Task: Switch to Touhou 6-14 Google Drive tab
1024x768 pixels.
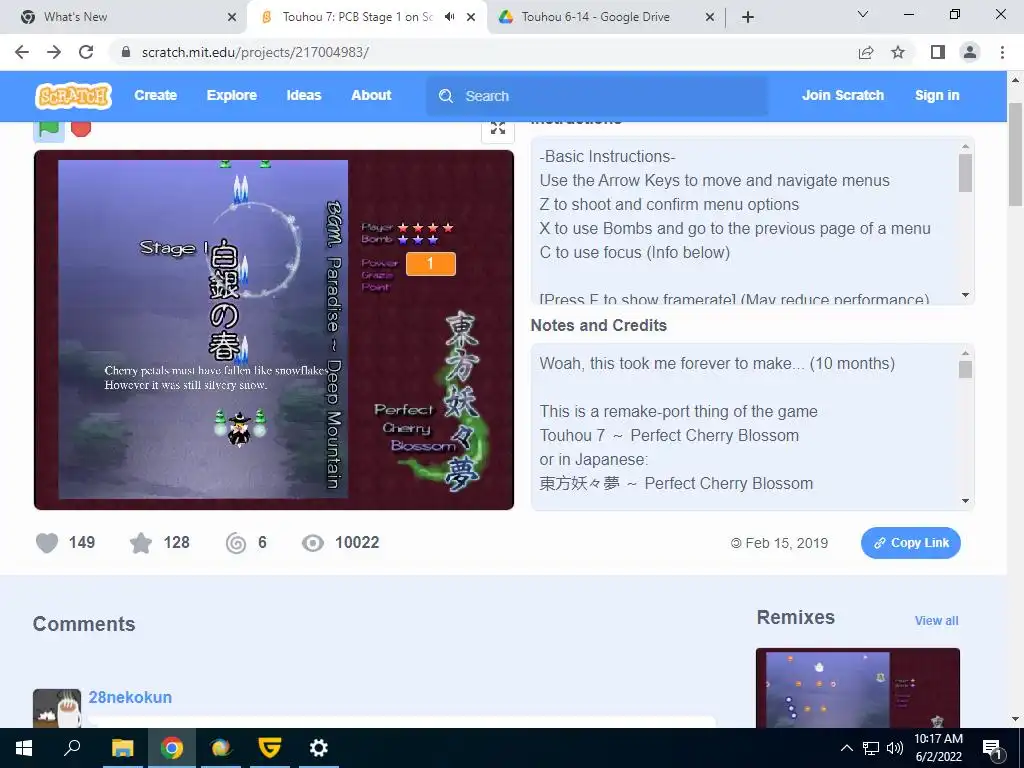Action: 606,17
